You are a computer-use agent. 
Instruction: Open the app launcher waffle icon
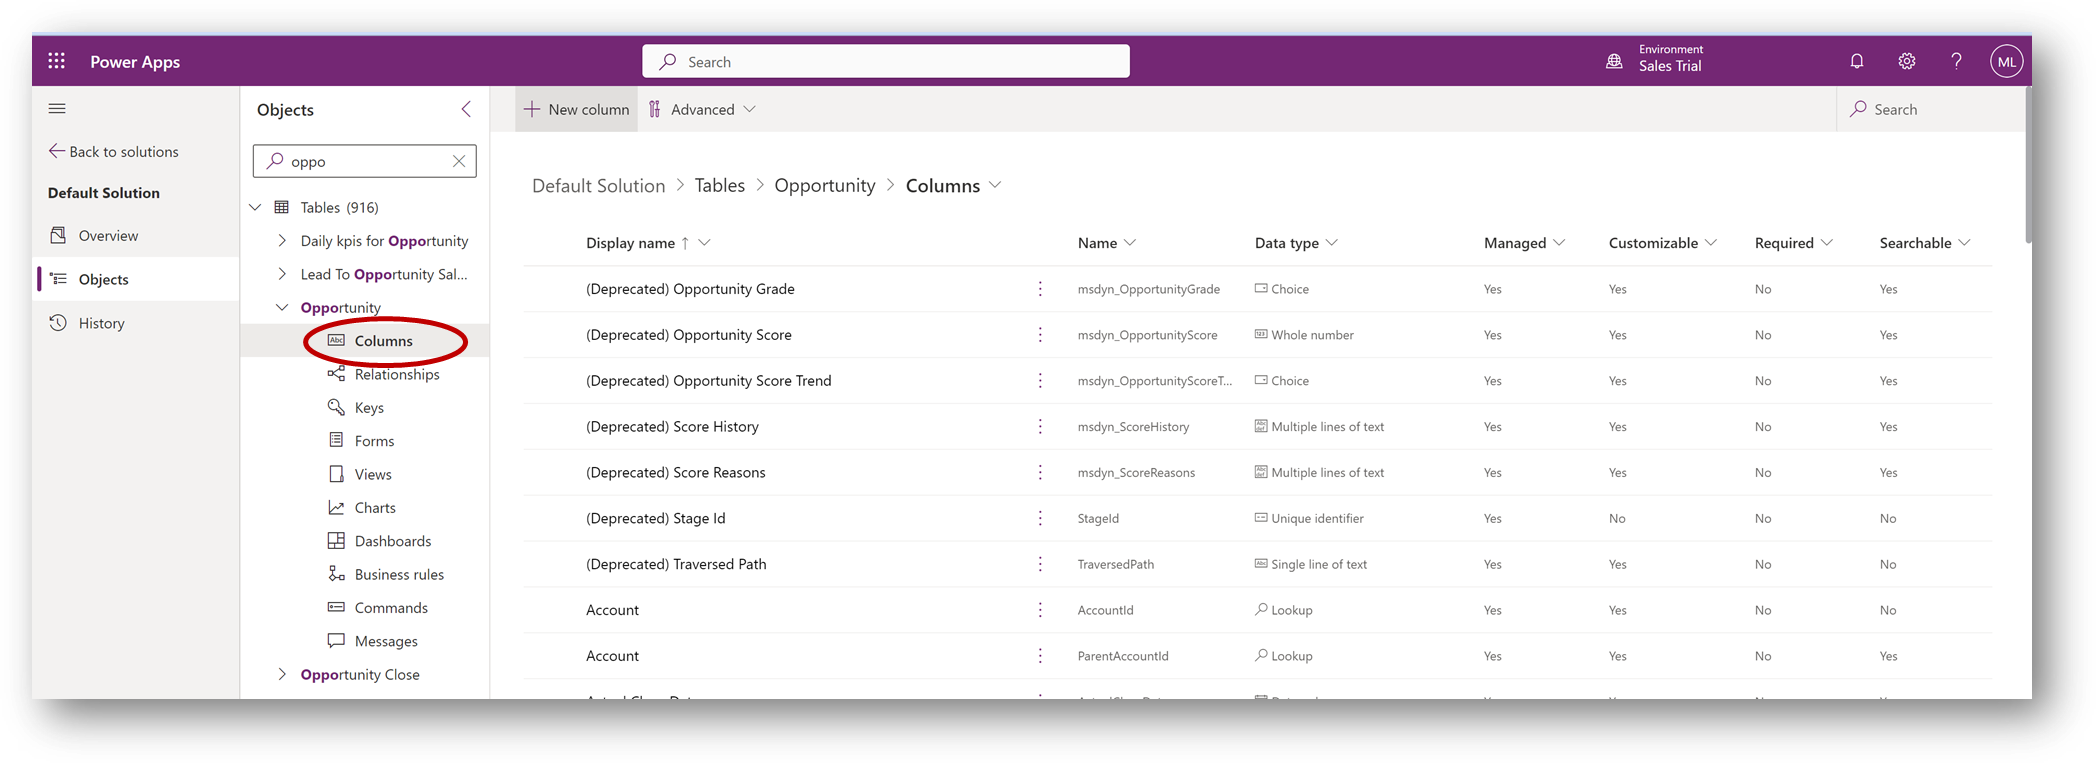click(57, 61)
